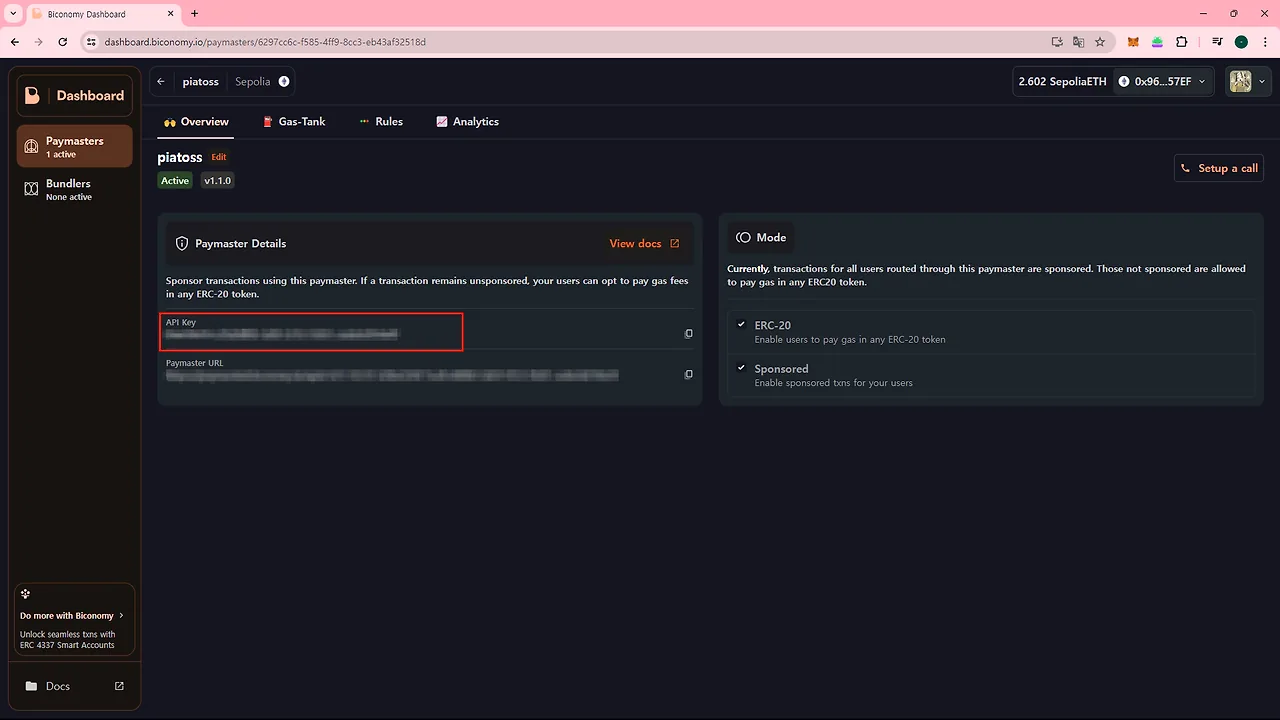
Task: Click the v1.1.0 version badge
Action: tap(217, 181)
